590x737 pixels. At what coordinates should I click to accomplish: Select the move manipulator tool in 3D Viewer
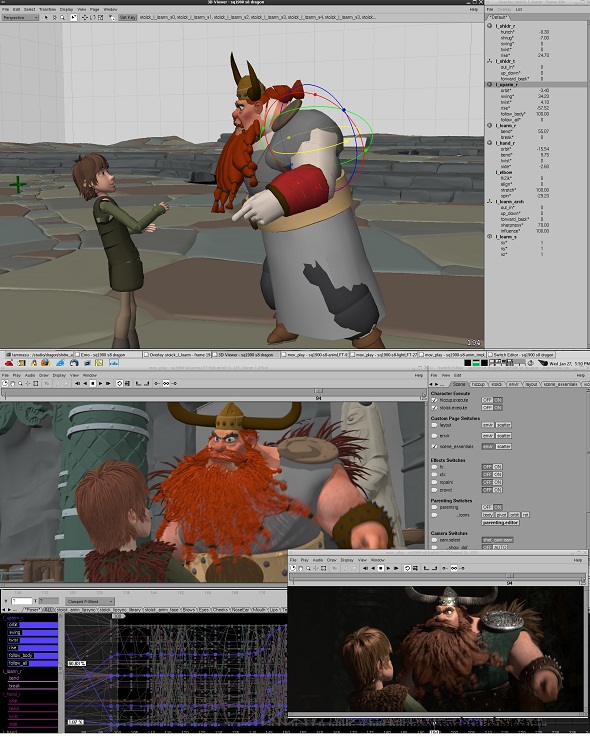85,17
